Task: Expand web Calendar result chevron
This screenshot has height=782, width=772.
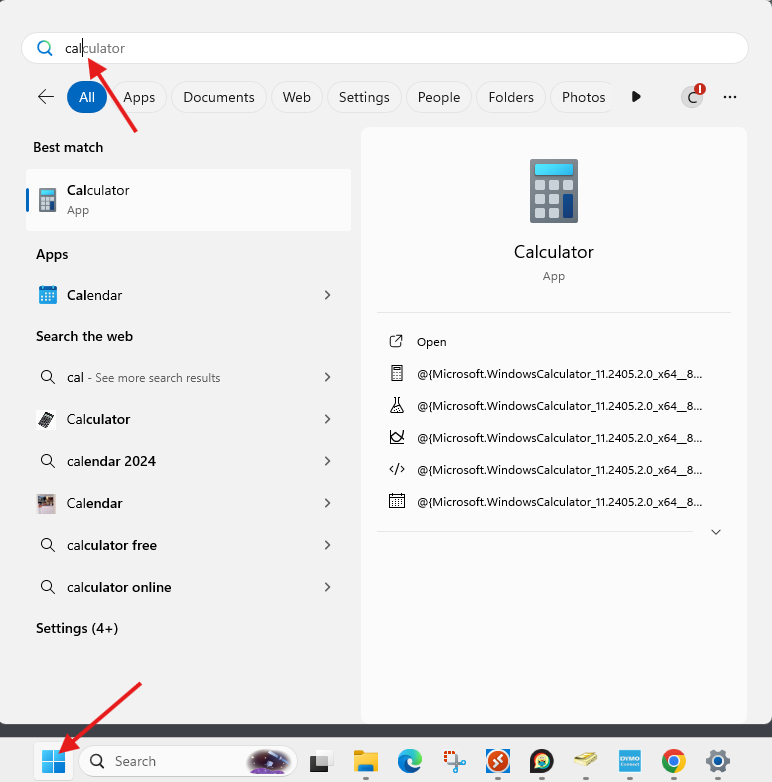Action: point(328,503)
